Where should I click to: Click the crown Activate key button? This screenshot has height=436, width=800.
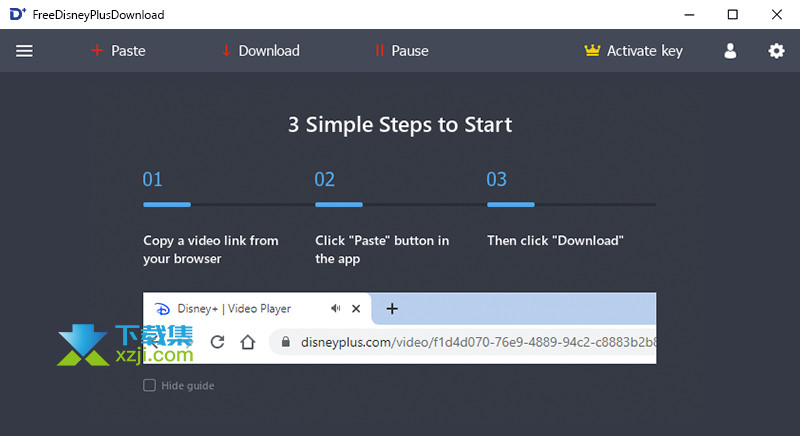(633, 51)
